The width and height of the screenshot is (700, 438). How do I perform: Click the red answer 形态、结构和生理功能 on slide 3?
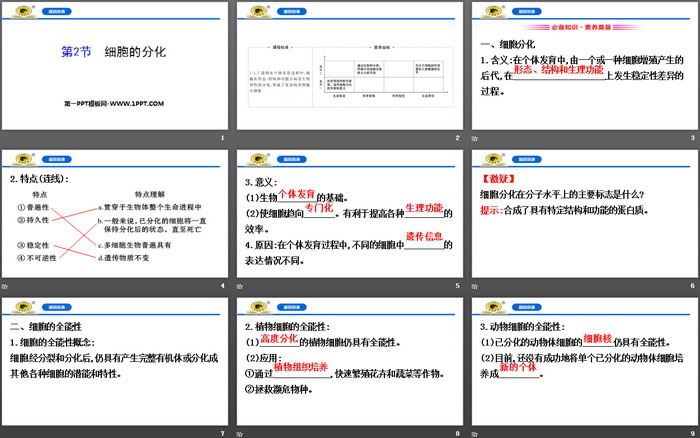[558, 70]
